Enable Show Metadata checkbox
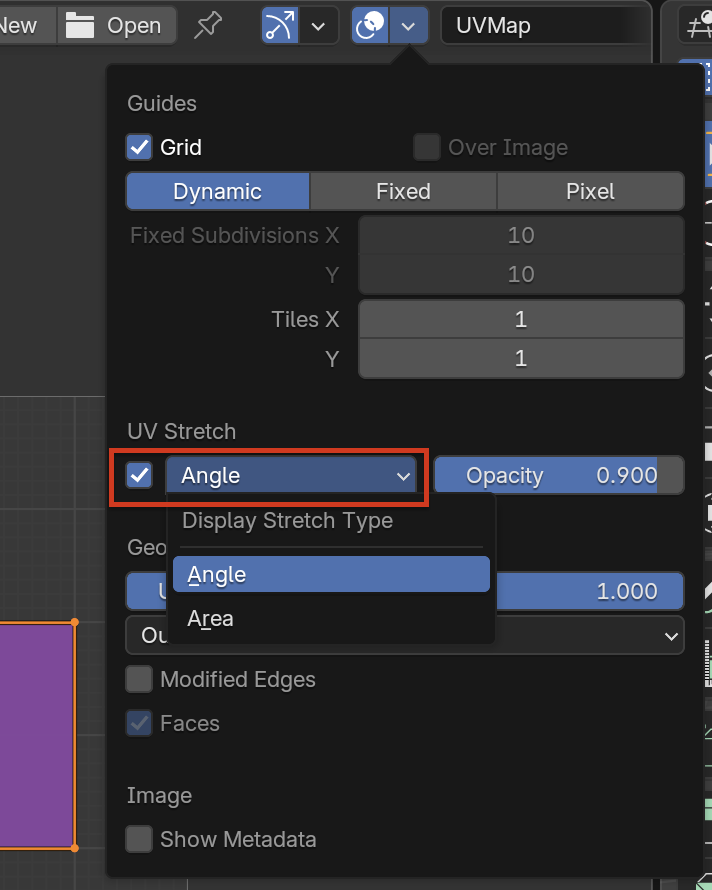Image resolution: width=712 pixels, height=890 pixels. point(139,839)
